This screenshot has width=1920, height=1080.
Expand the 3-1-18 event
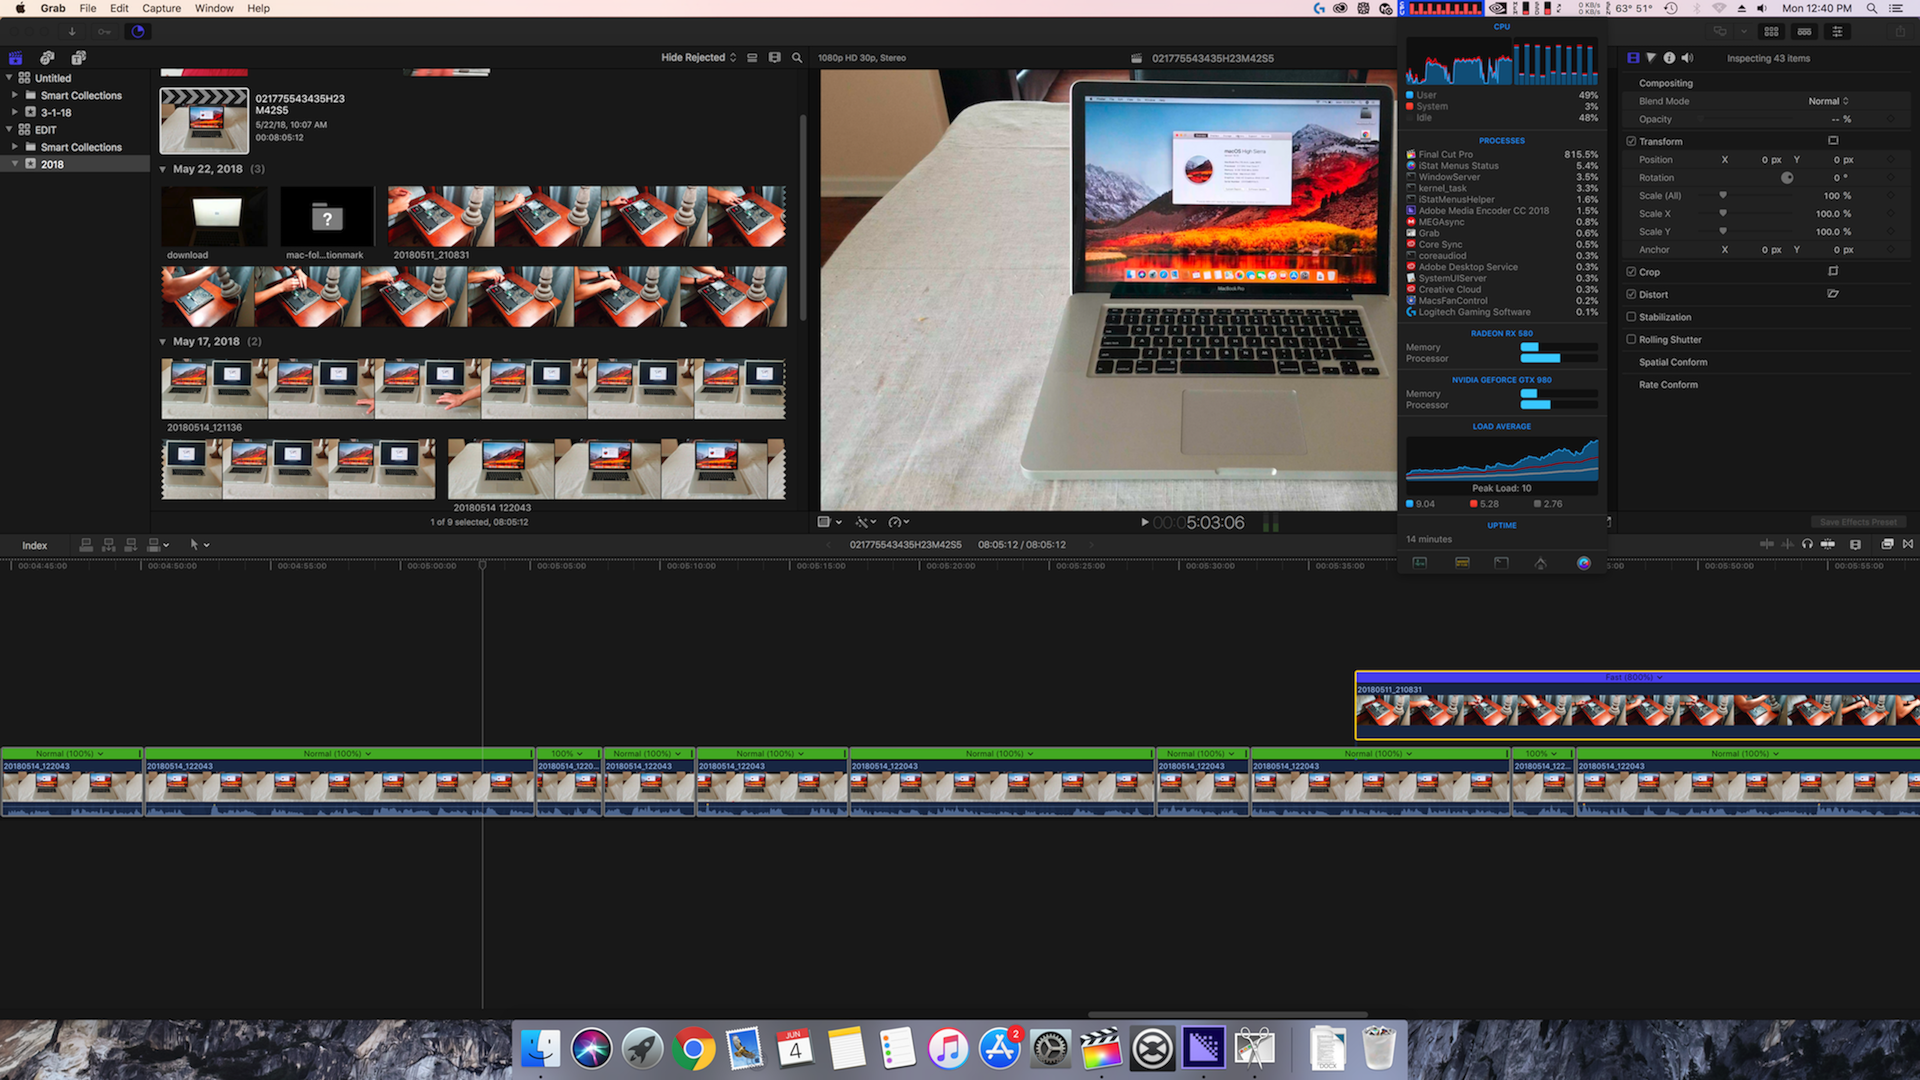click(15, 113)
